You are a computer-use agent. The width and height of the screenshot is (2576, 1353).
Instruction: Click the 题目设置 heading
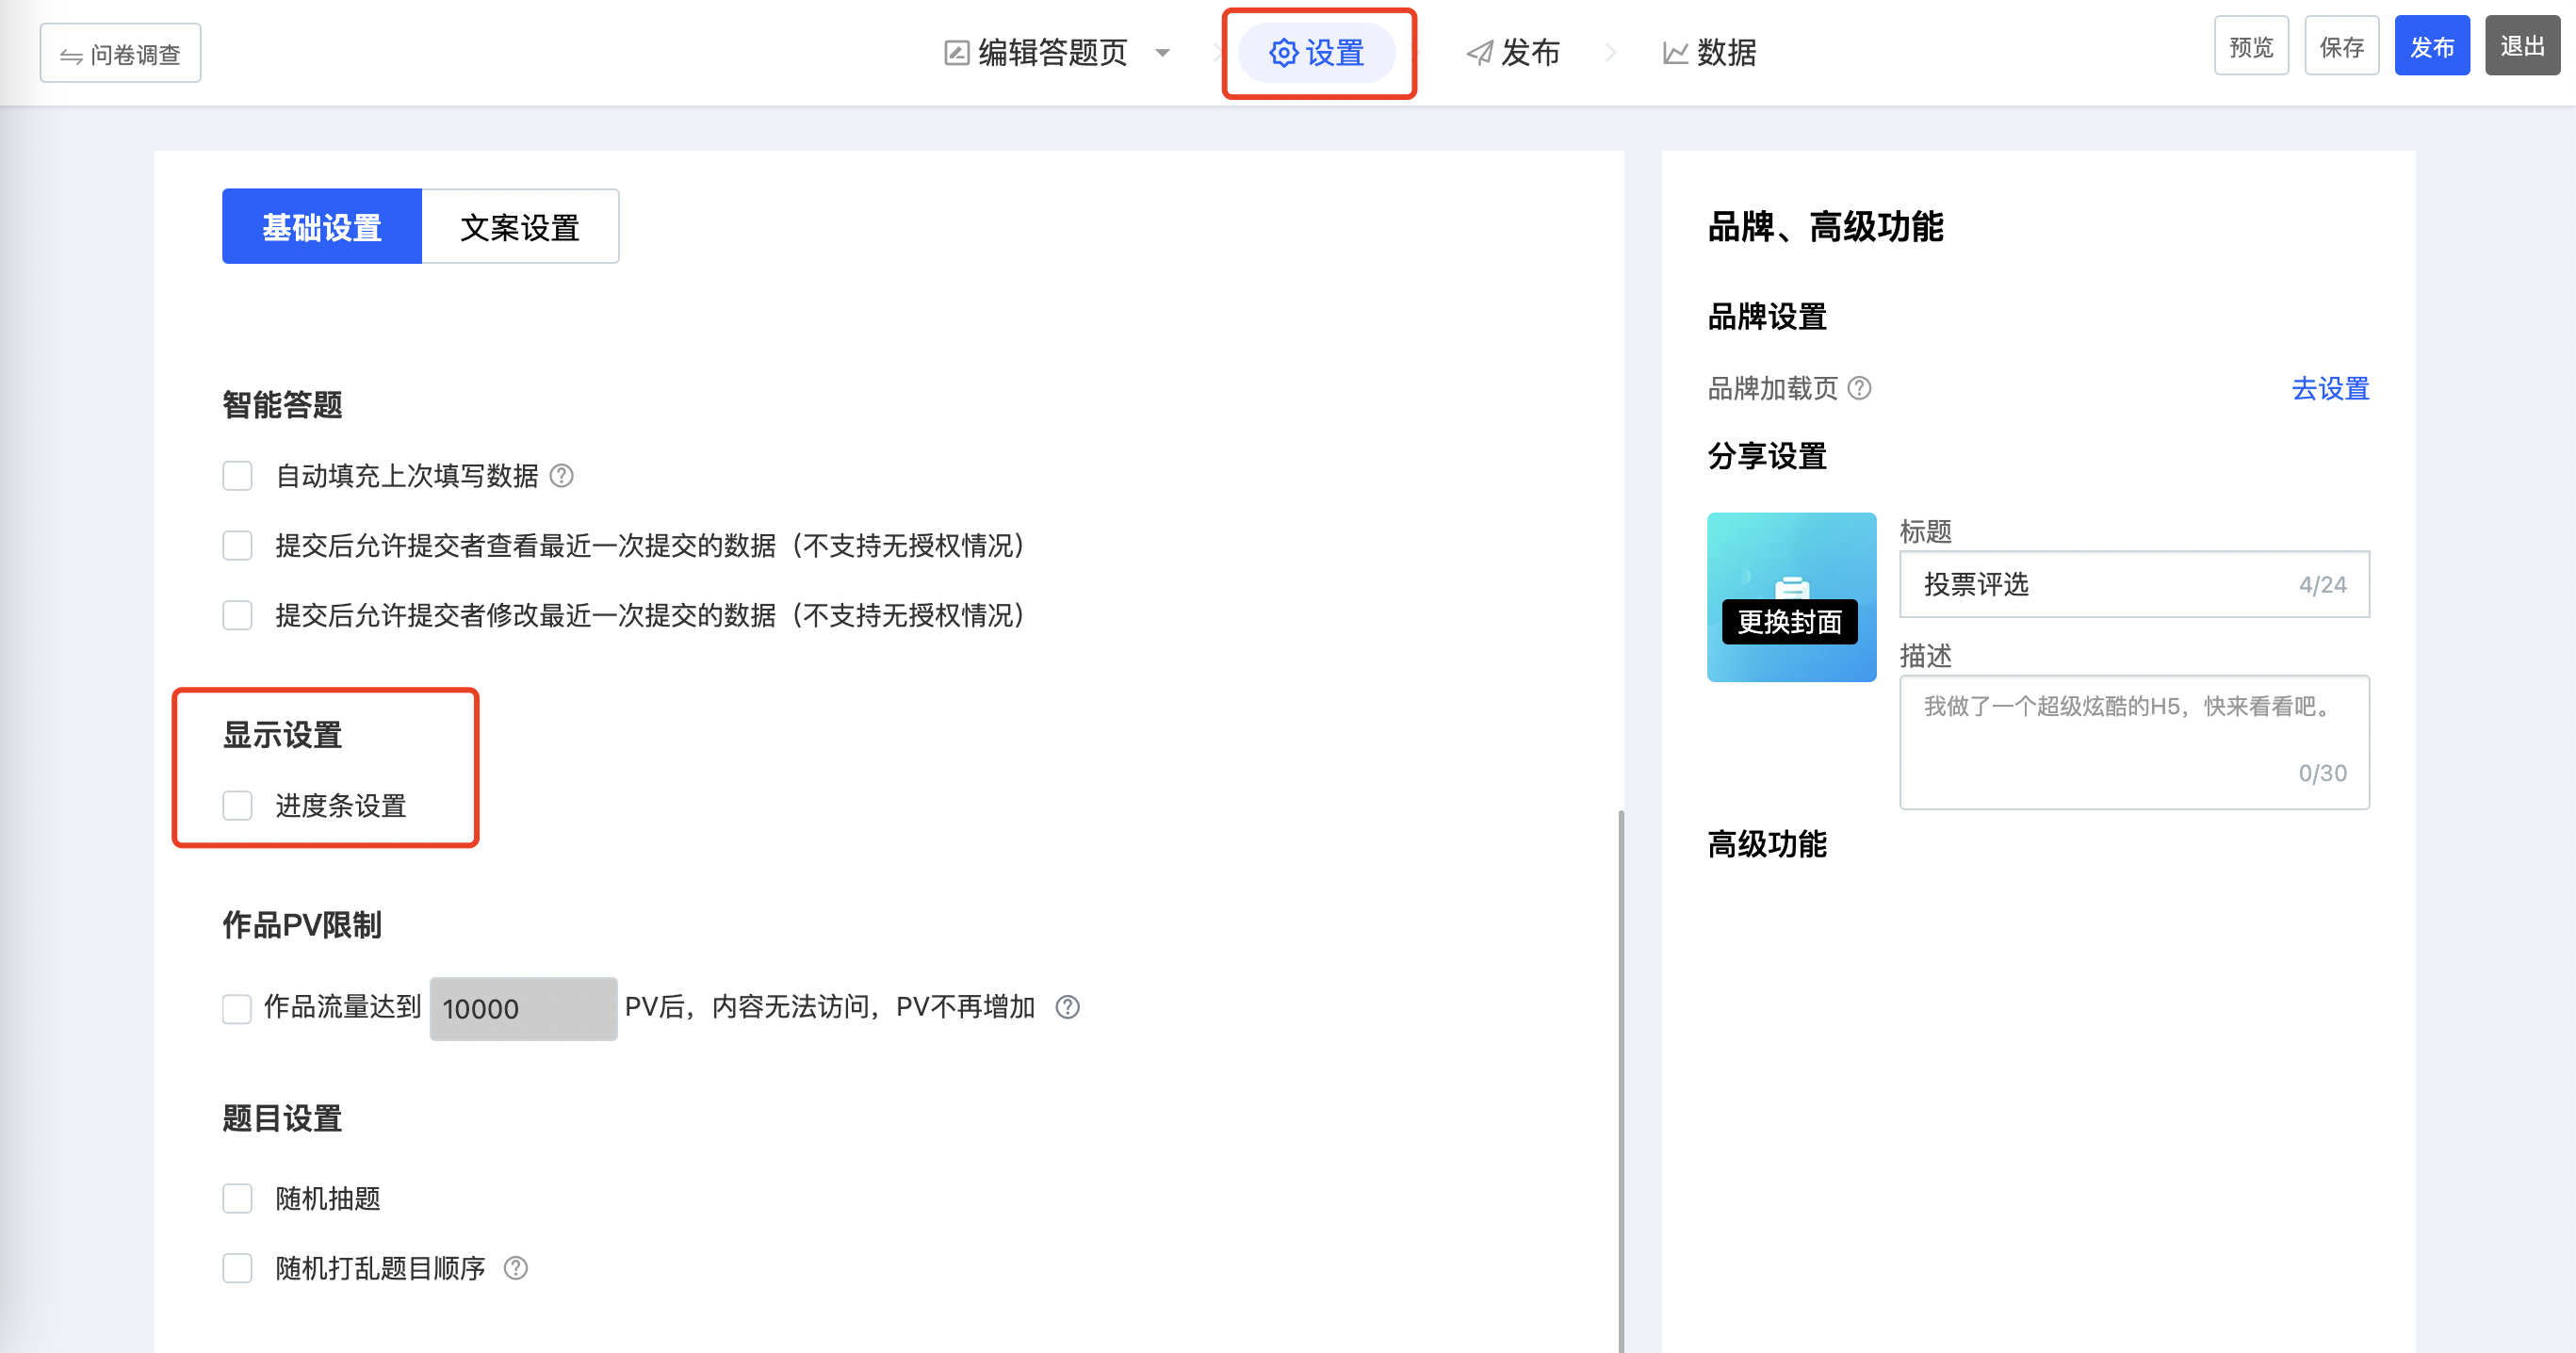[282, 1118]
